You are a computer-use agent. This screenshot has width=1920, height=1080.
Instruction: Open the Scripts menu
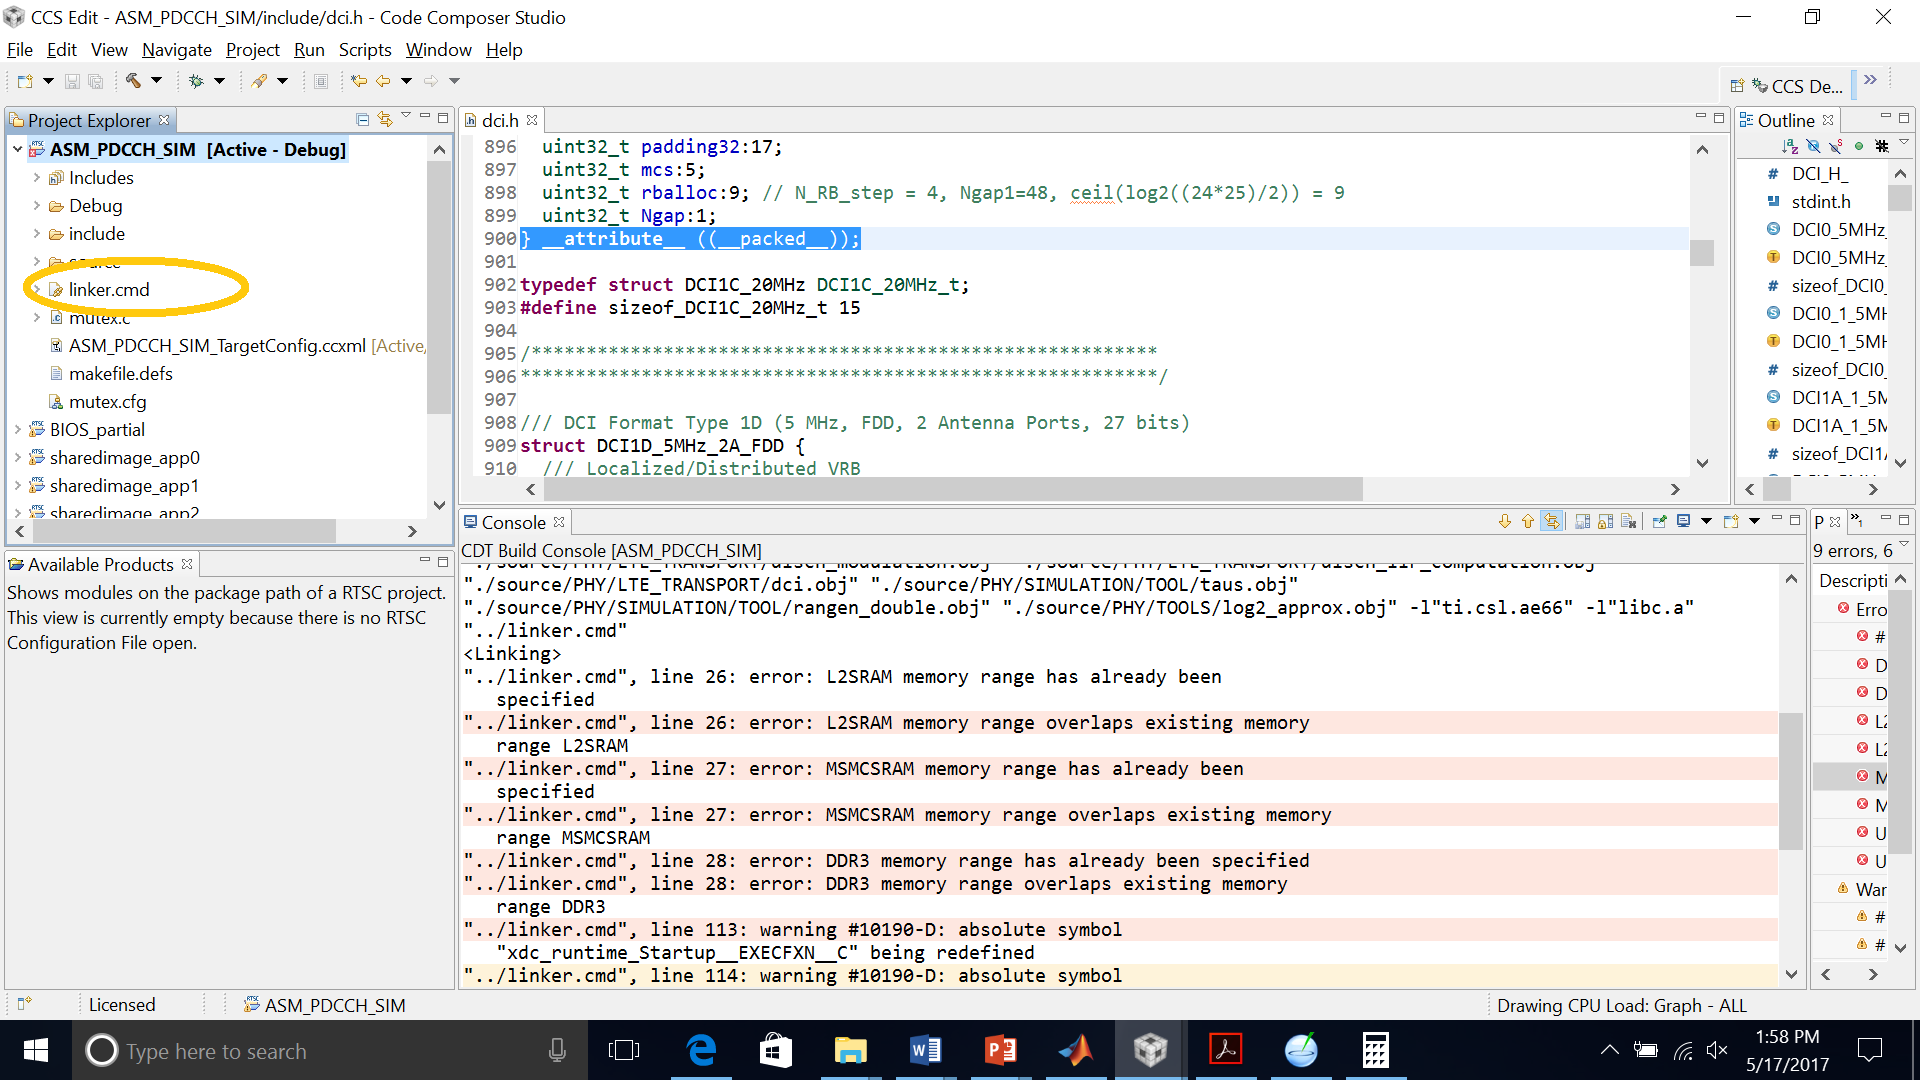365,49
